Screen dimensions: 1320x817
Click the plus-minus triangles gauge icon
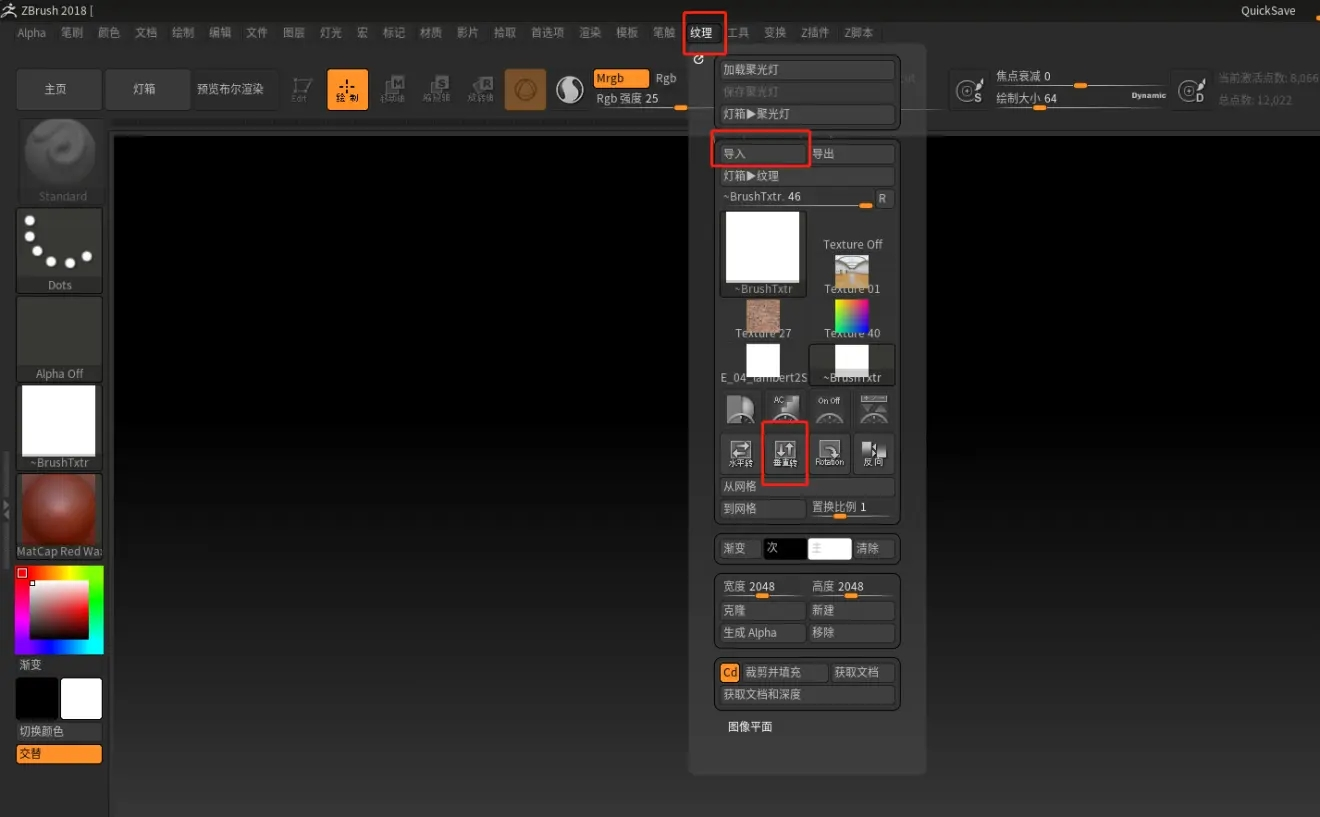tap(873, 409)
